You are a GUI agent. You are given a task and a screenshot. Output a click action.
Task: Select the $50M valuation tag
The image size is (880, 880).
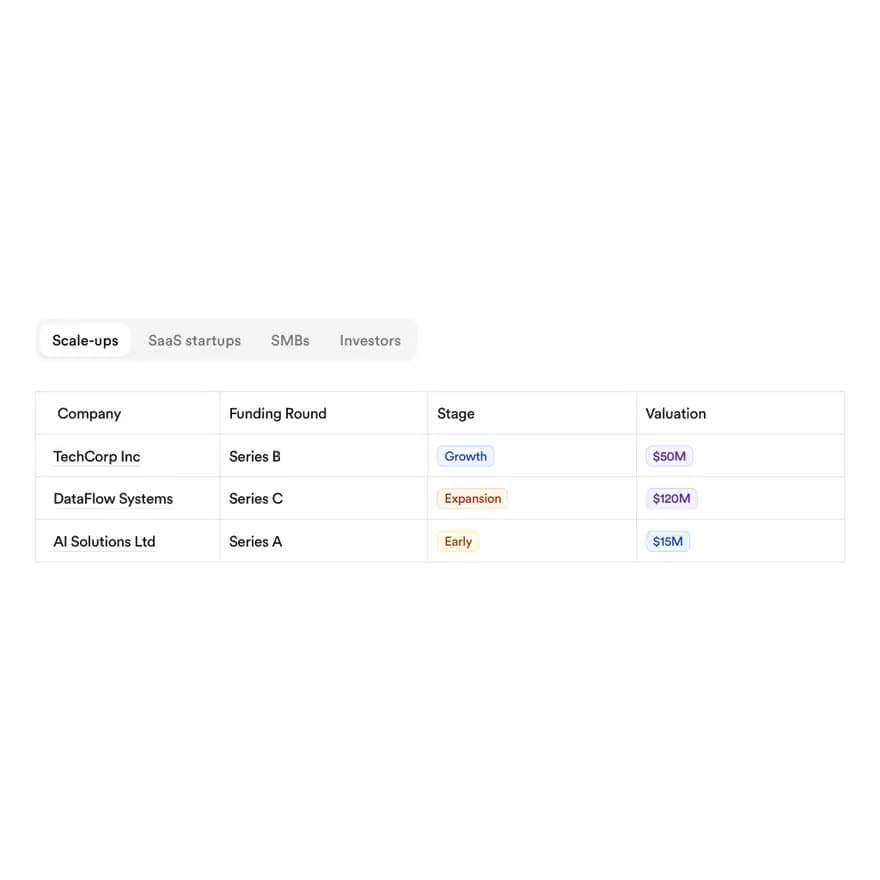point(669,456)
